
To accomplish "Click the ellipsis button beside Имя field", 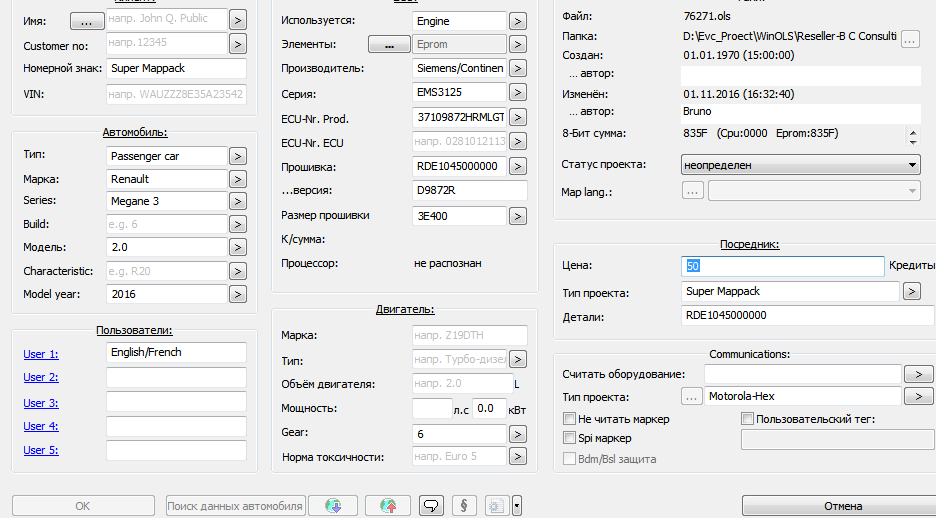I will [86, 19].
